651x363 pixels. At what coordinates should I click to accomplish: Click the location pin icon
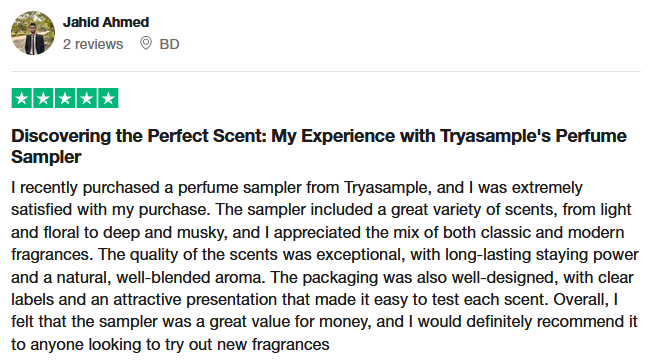(146, 43)
